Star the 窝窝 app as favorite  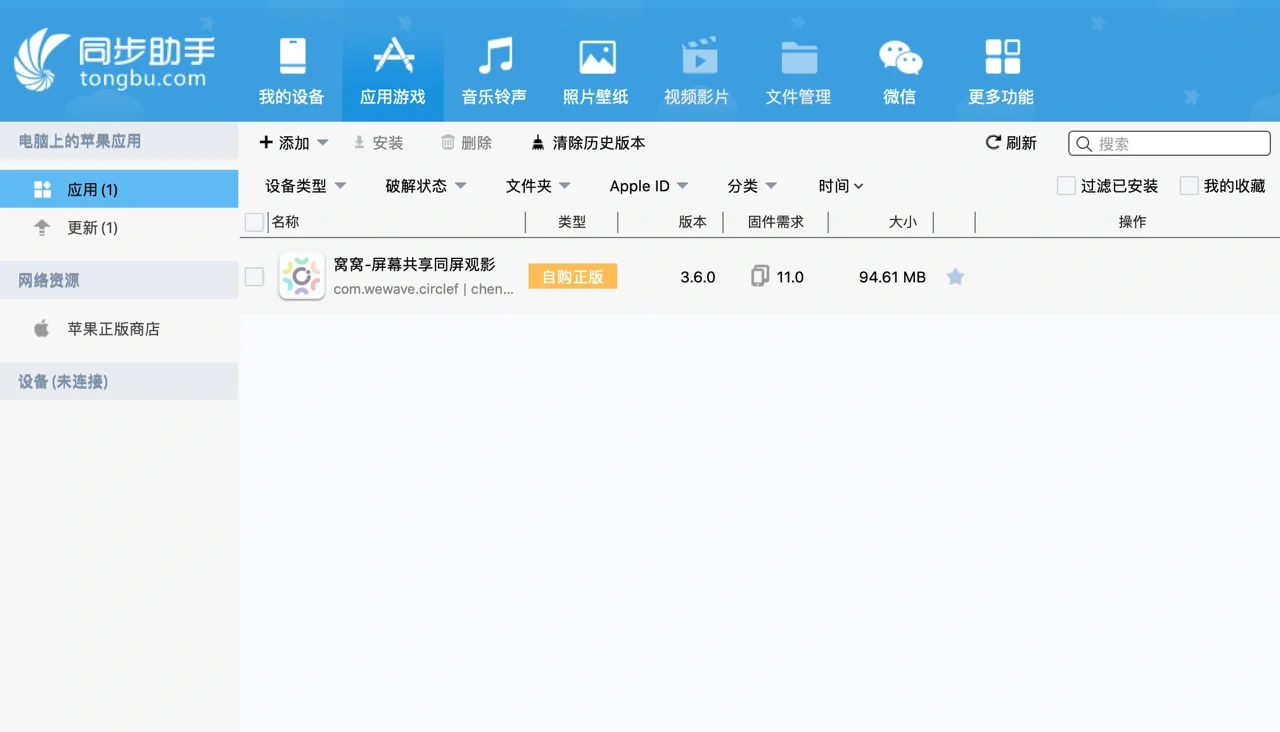pos(955,277)
